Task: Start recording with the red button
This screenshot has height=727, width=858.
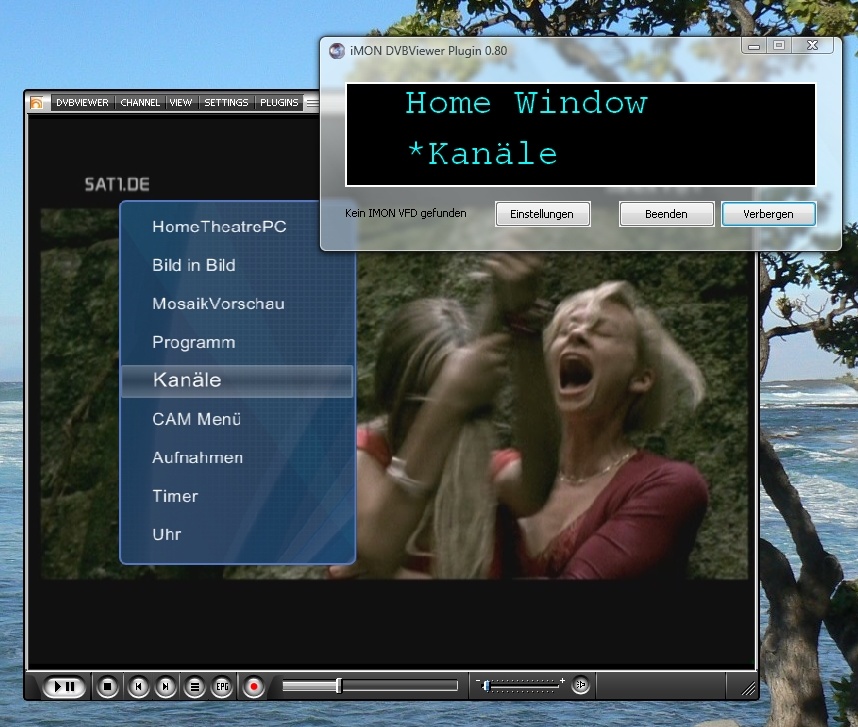Action: coord(254,686)
